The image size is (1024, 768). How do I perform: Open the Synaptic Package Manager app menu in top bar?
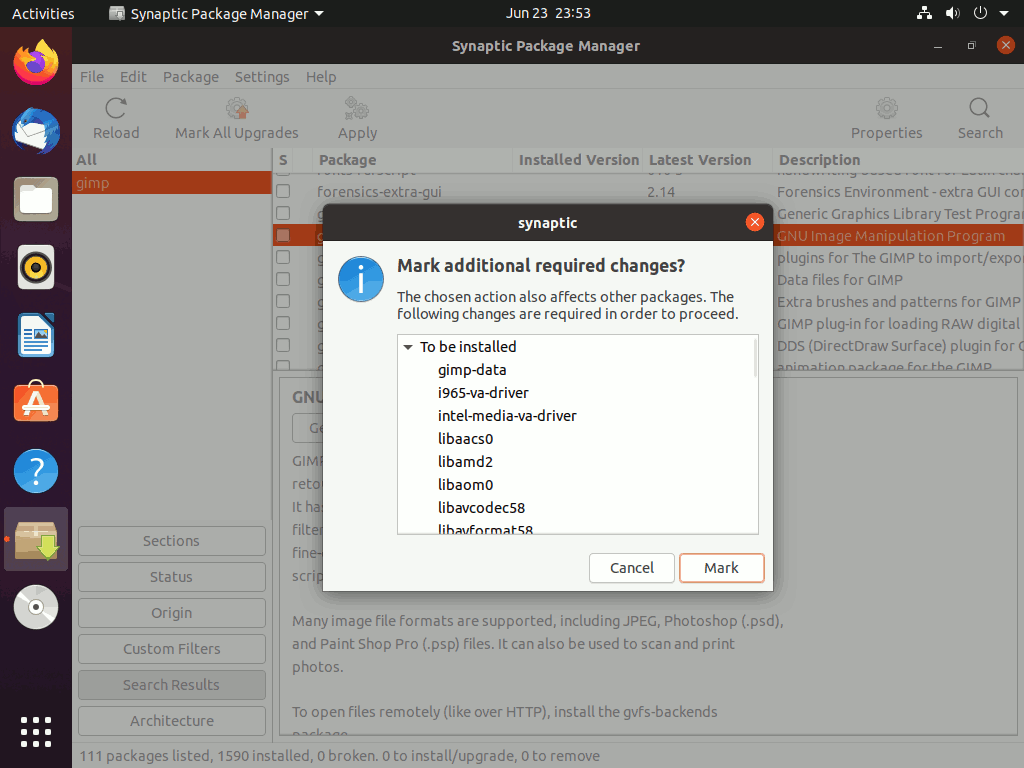pyautogui.click(x=216, y=13)
